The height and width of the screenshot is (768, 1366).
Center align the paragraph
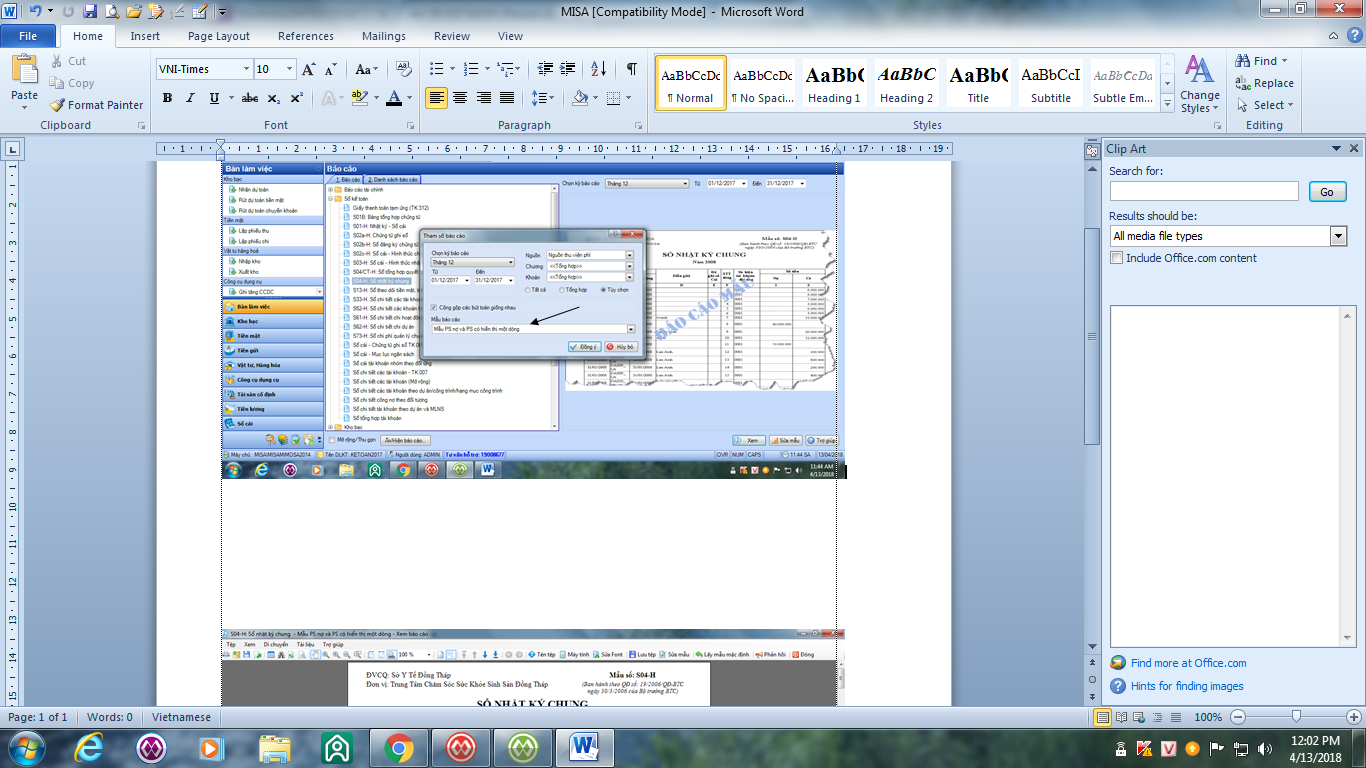point(460,98)
